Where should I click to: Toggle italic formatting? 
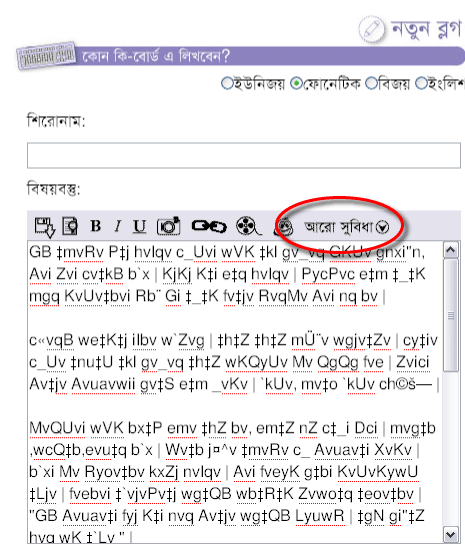coord(118,226)
